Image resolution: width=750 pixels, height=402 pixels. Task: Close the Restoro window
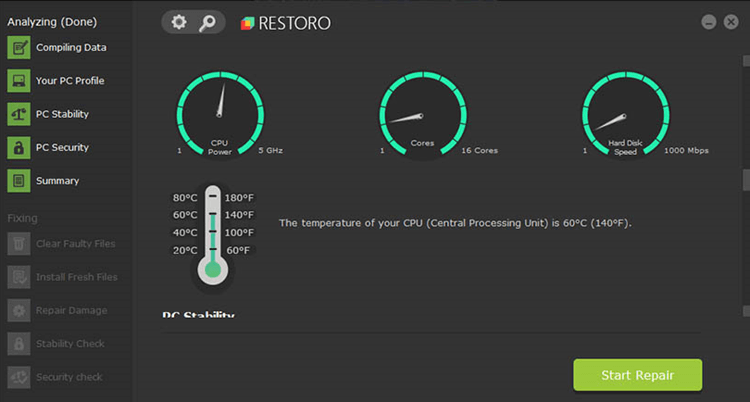(731, 22)
